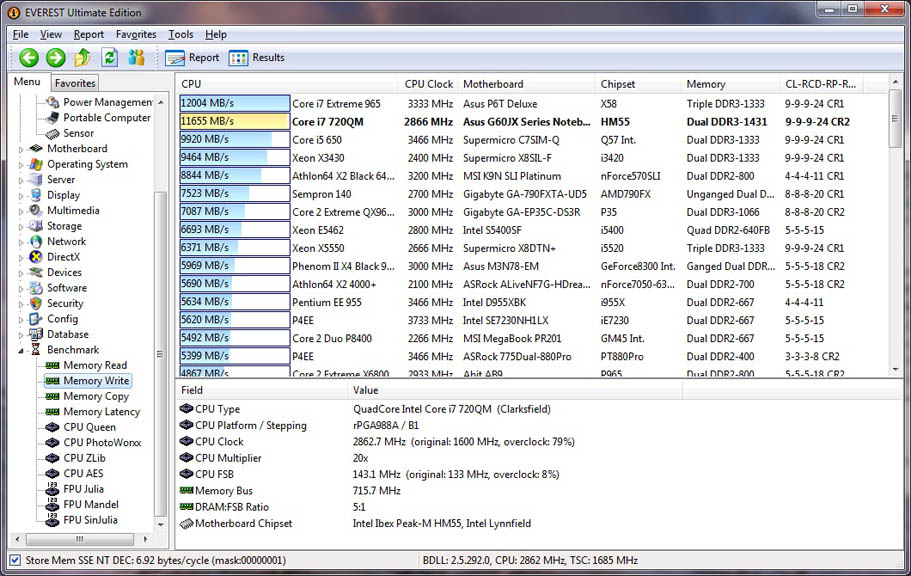Click the Field column header in details
Viewport: 911px width, 576px height.
pyautogui.click(x=261, y=390)
